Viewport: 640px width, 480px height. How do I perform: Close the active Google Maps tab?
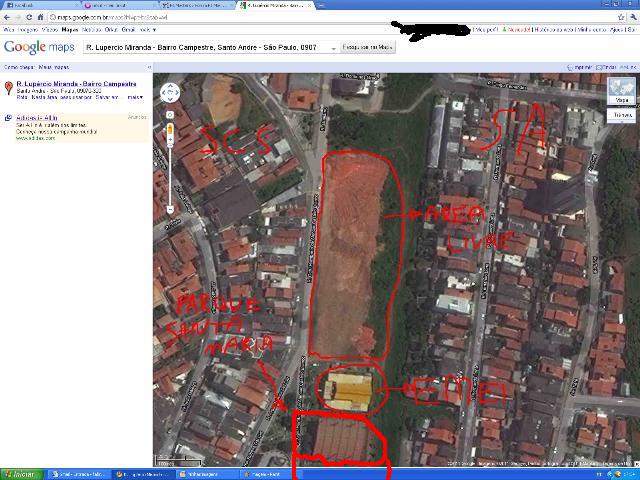[x=309, y=6]
